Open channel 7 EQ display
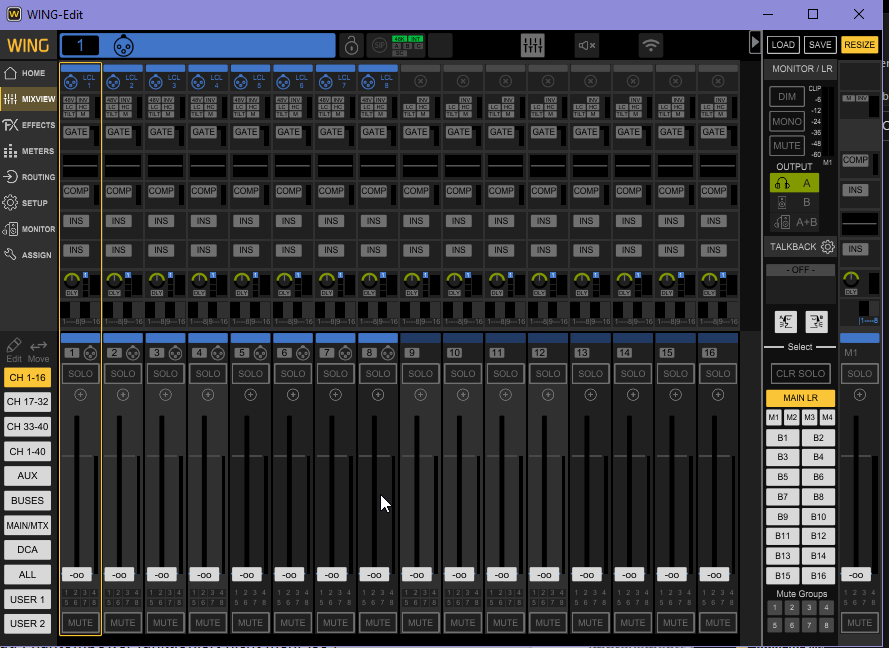Viewport: 889px width, 648px height. tap(335, 166)
